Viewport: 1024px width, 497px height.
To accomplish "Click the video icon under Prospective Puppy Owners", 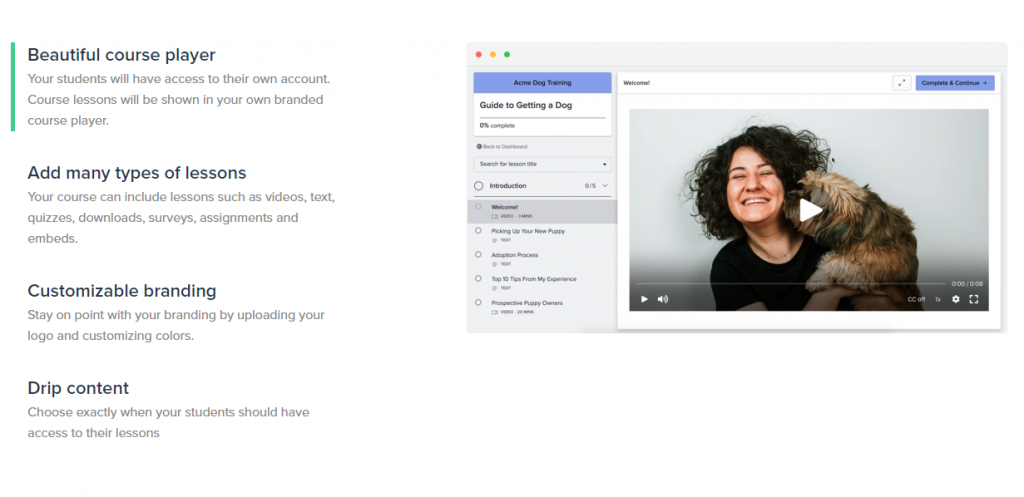I will tap(494, 312).
